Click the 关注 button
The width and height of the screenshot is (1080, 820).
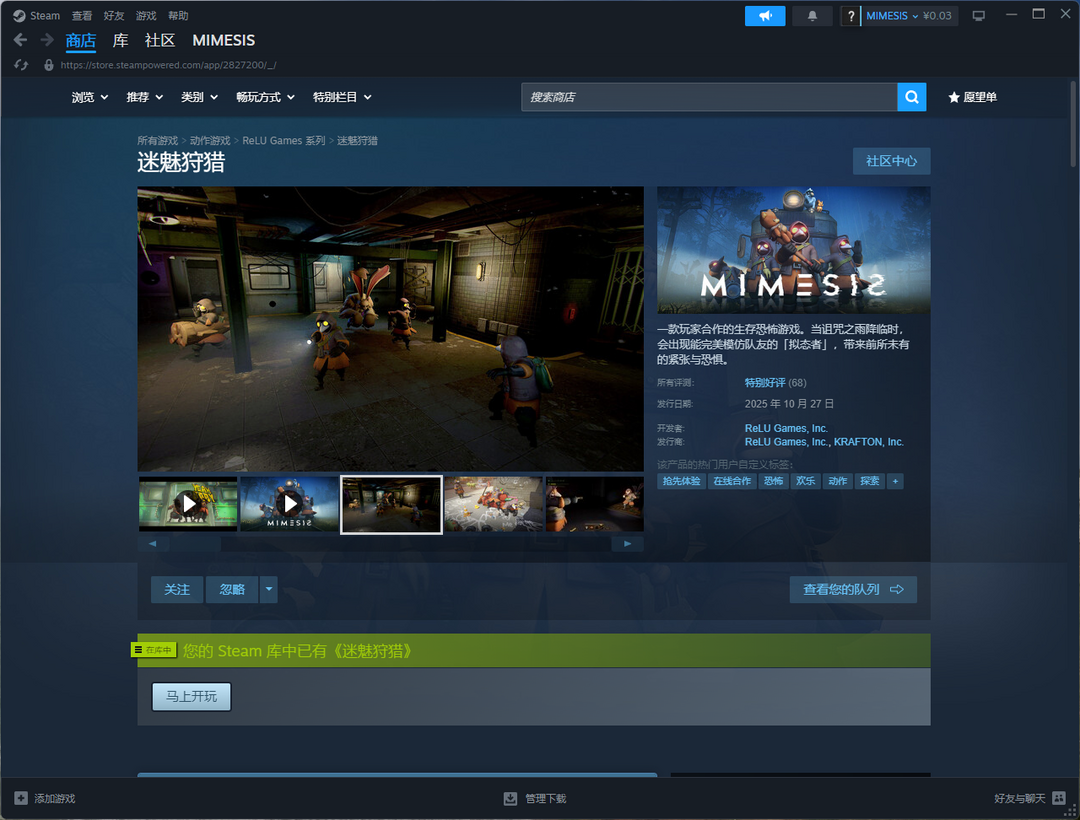(x=177, y=589)
